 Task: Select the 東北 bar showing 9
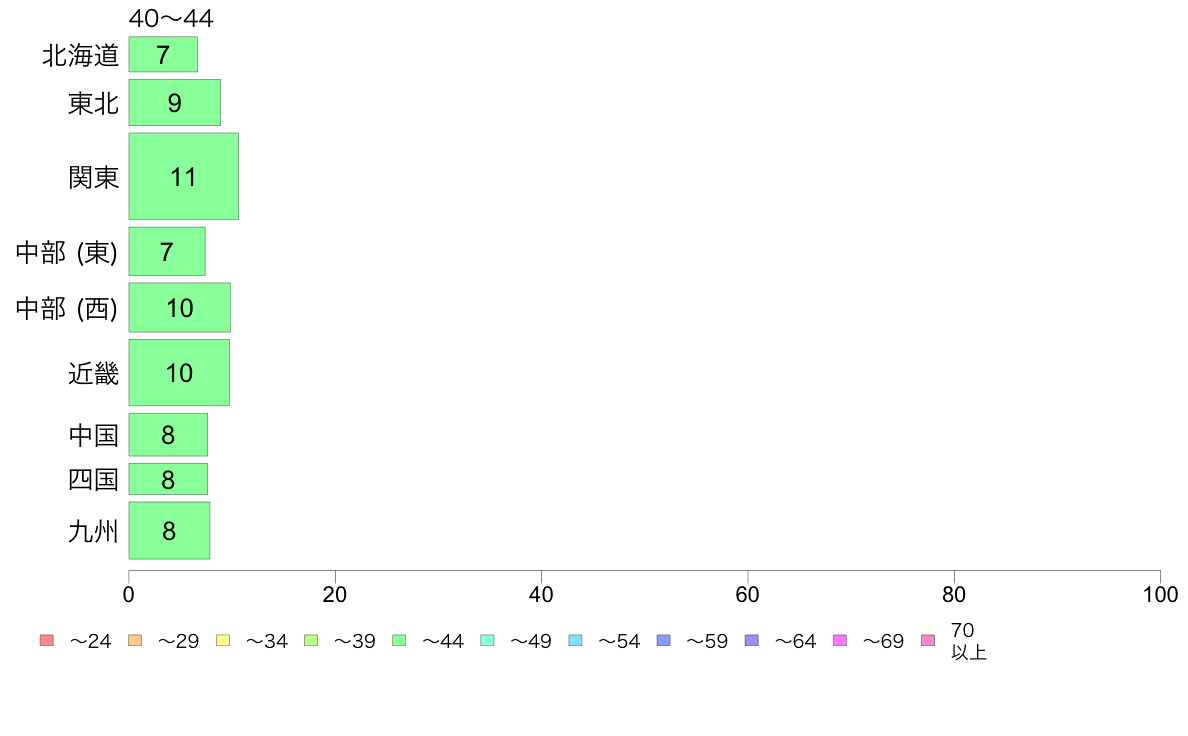tap(174, 102)
